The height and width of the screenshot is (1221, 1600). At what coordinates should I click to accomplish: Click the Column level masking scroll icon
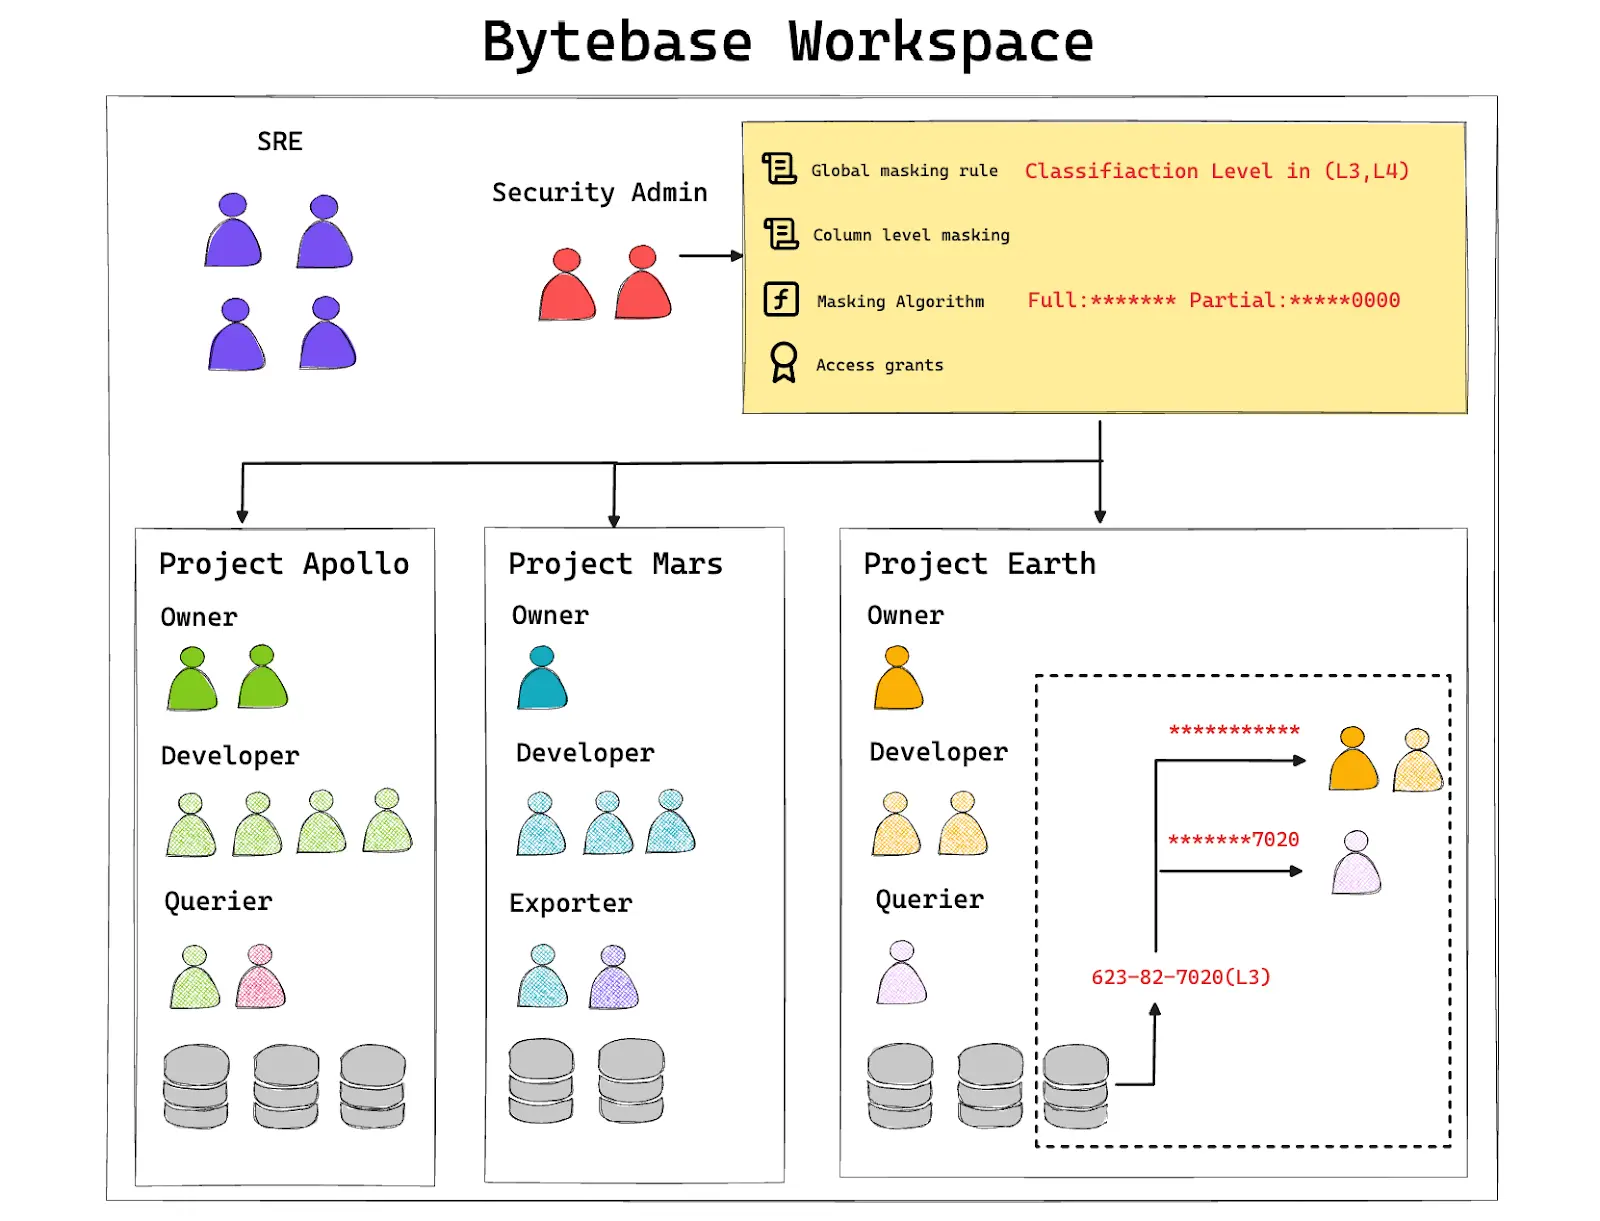pyautogui.click(x=781, y=234)
